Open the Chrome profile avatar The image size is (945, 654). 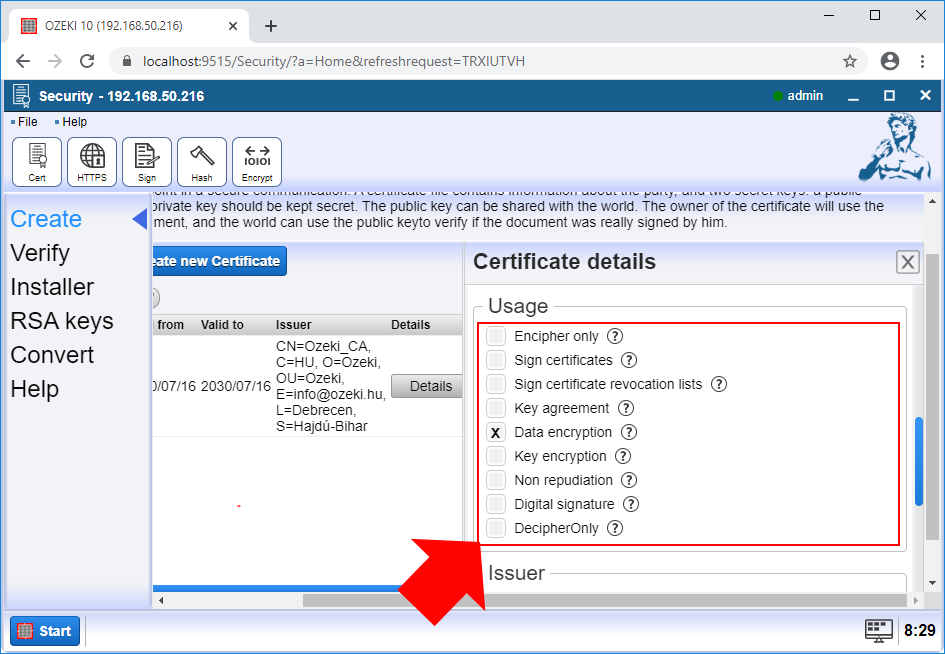pyautogui.click(x=890, y=61)
